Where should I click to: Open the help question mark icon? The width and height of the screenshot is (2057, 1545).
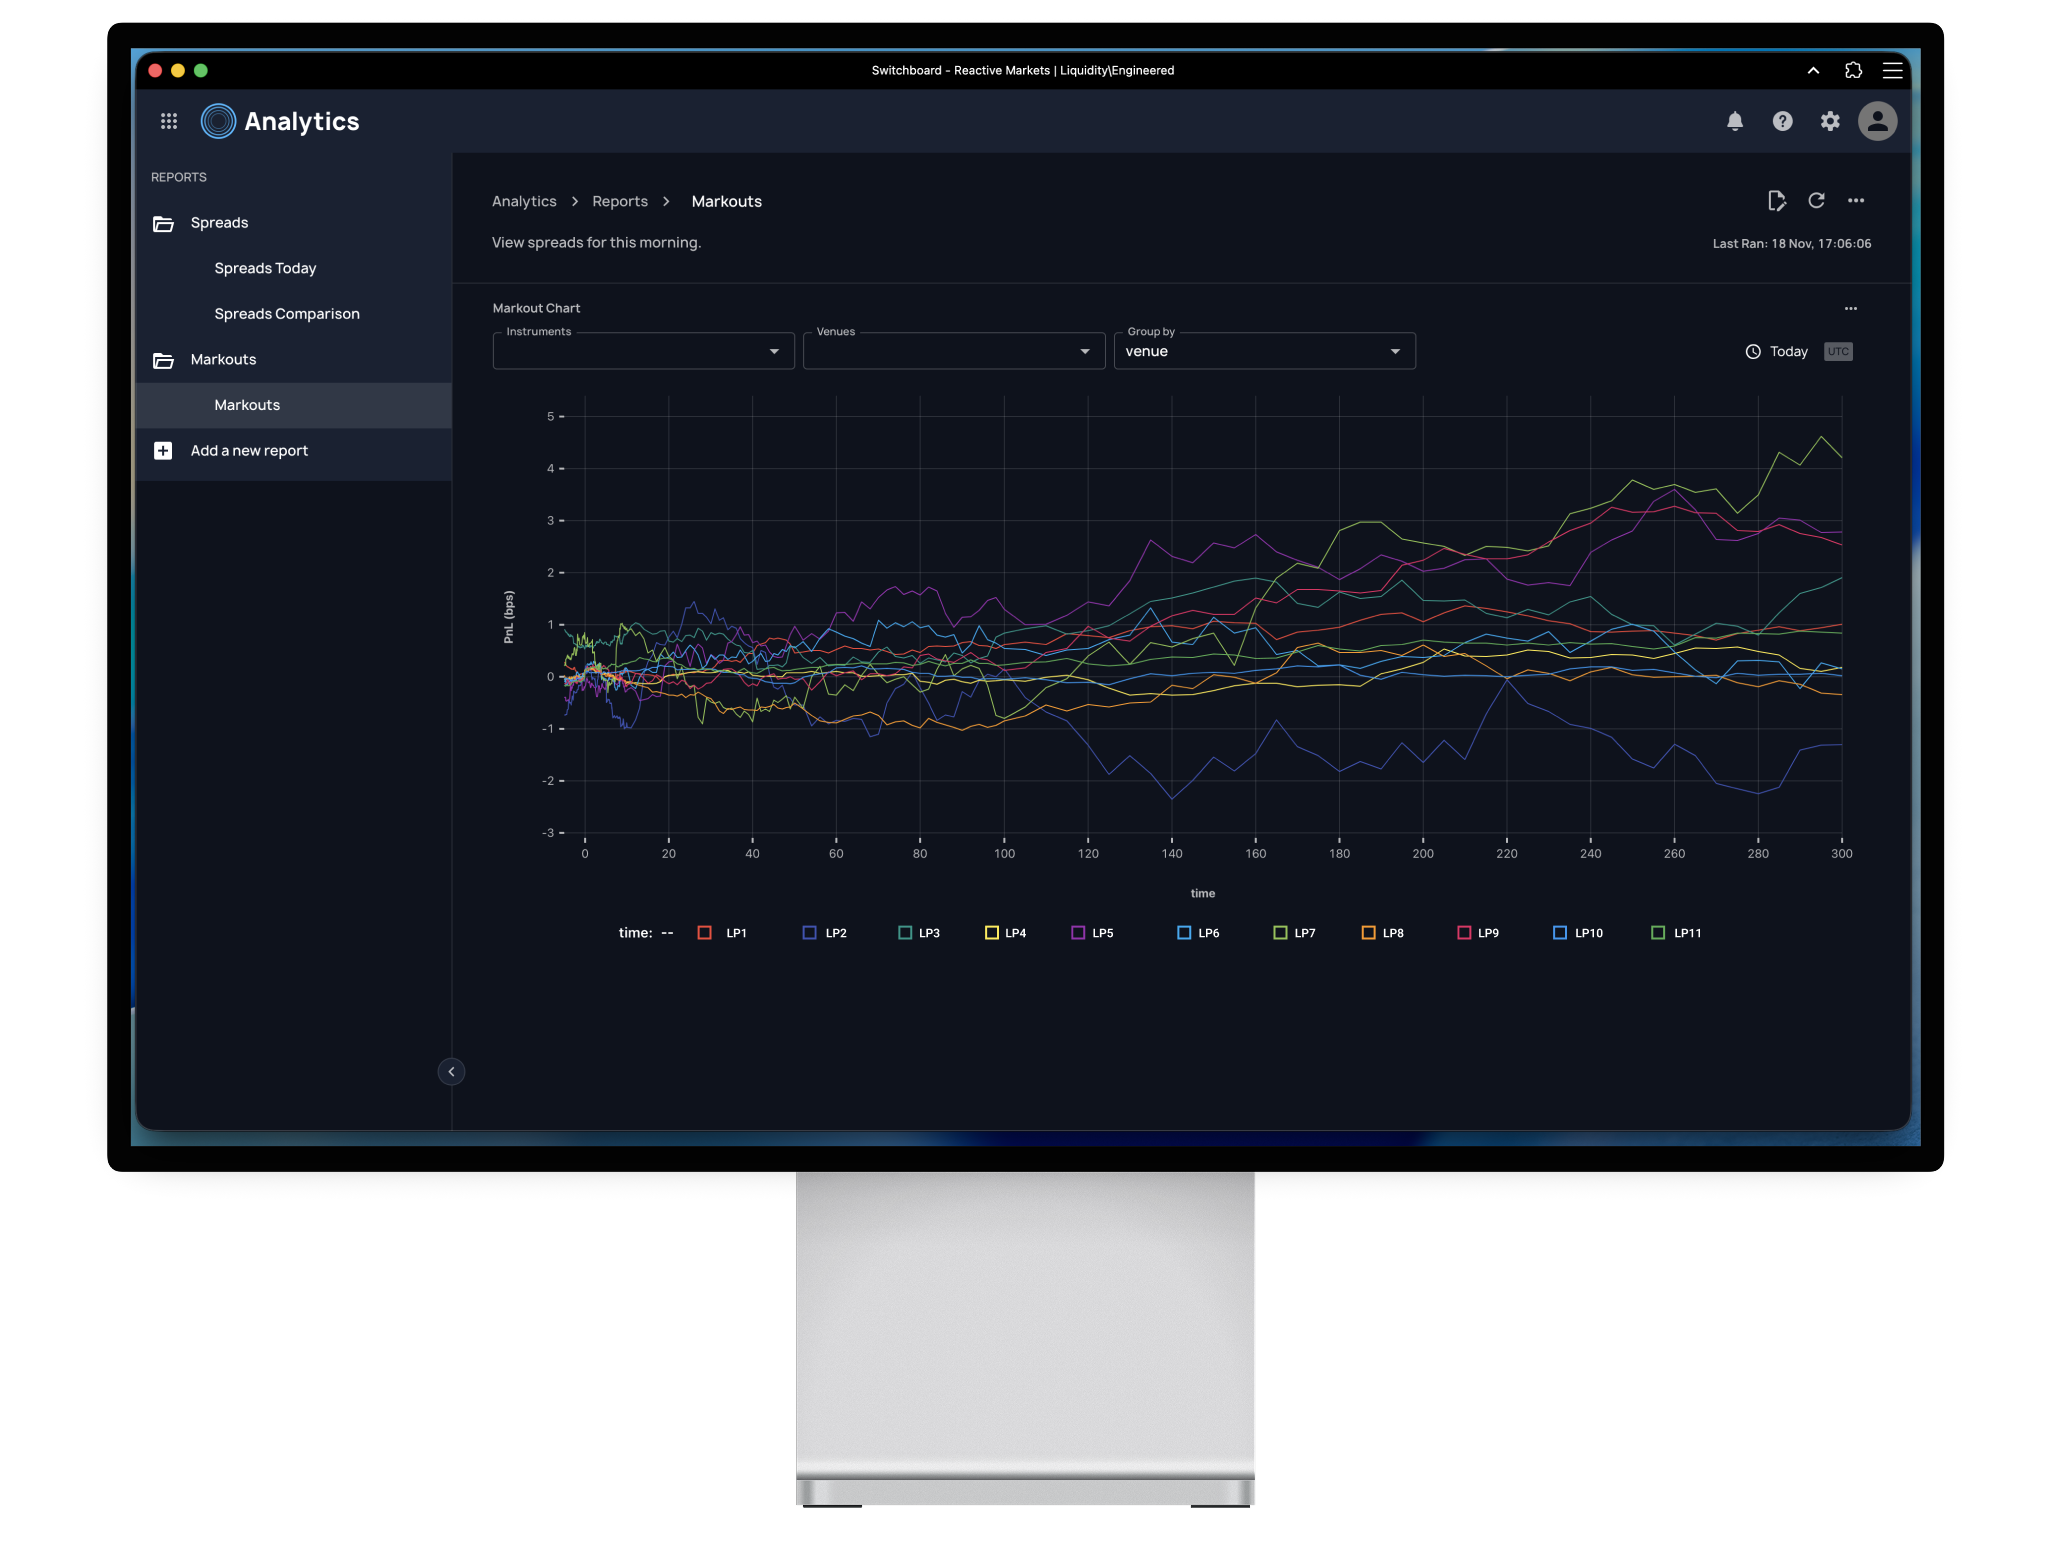1782,121
